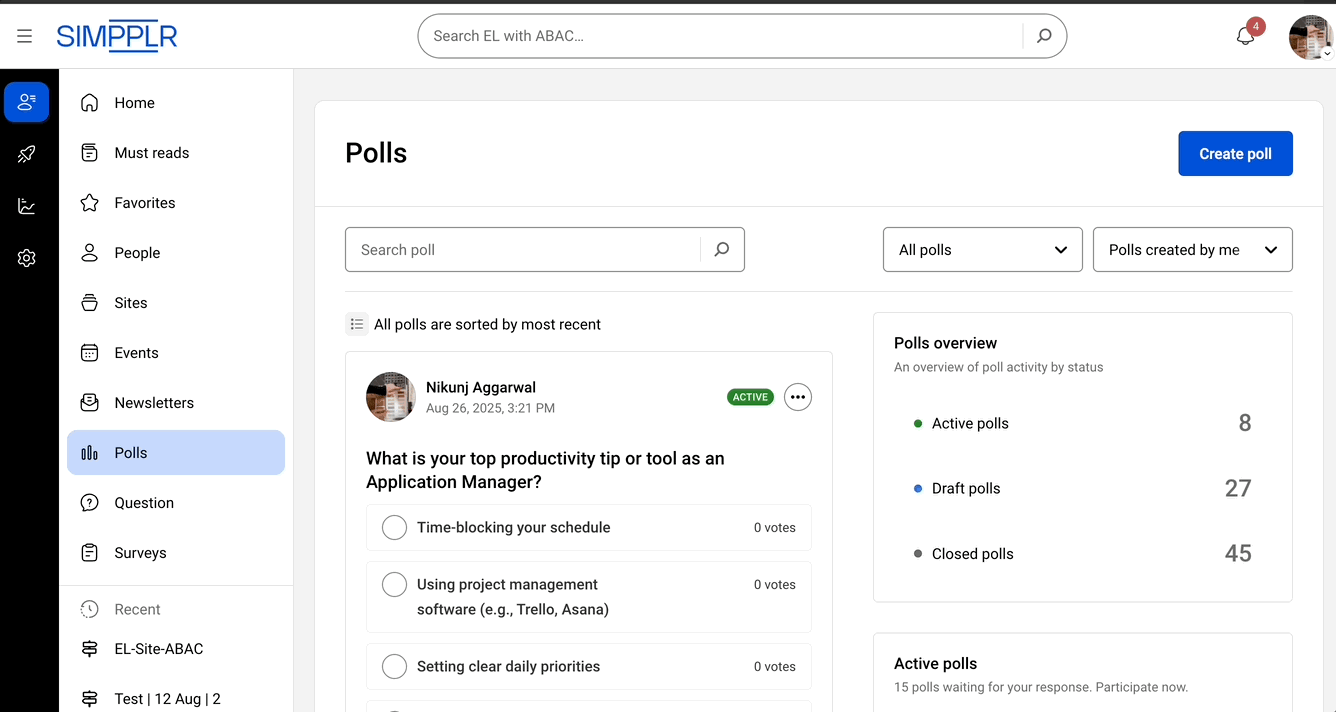Navigate to Must reads
Screen dimensions: 1336x712
[x=150, y=152]
